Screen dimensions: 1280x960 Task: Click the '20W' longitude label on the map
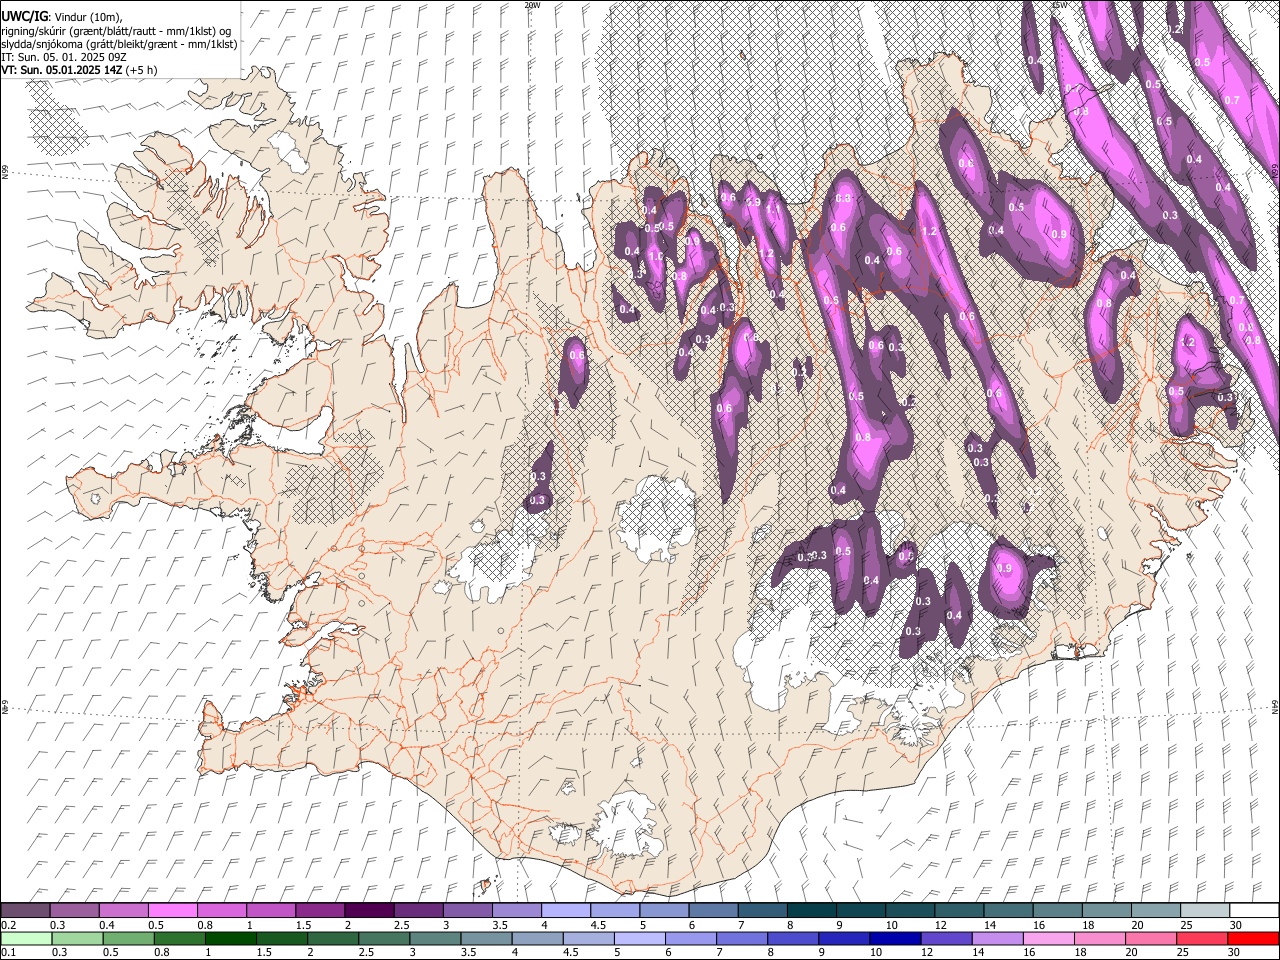(533, 5)
